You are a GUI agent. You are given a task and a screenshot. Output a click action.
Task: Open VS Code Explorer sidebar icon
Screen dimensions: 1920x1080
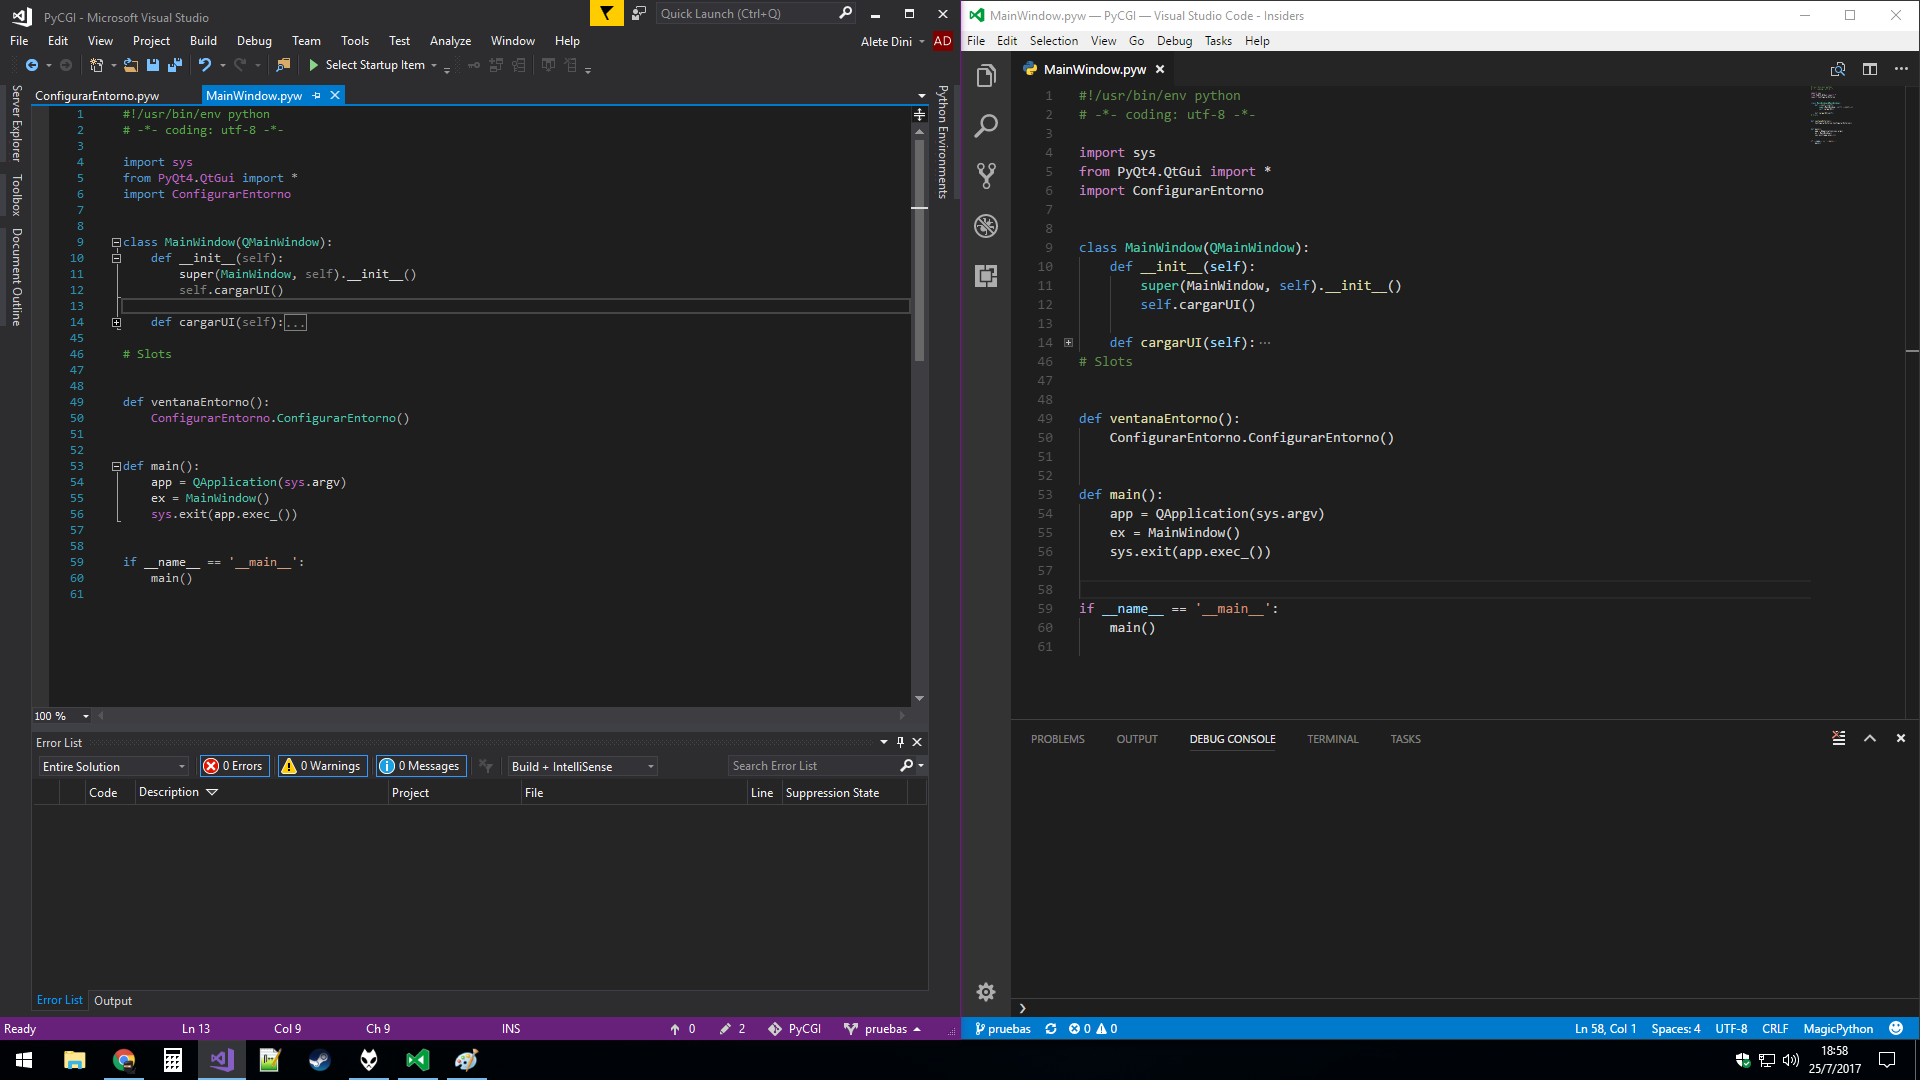click(986, 76)
